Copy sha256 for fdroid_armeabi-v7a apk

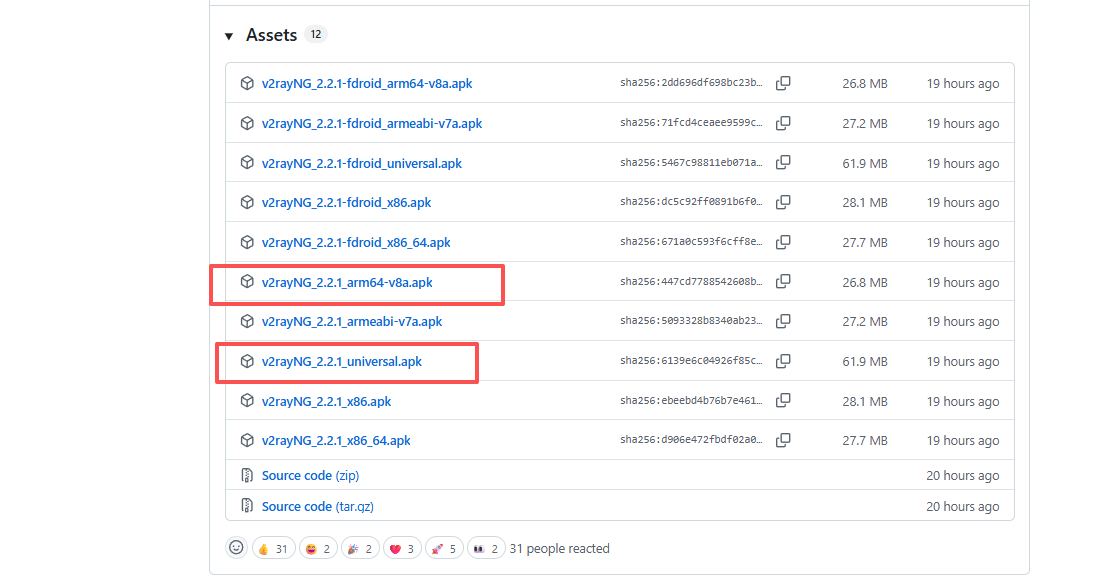tap(783, 123)
